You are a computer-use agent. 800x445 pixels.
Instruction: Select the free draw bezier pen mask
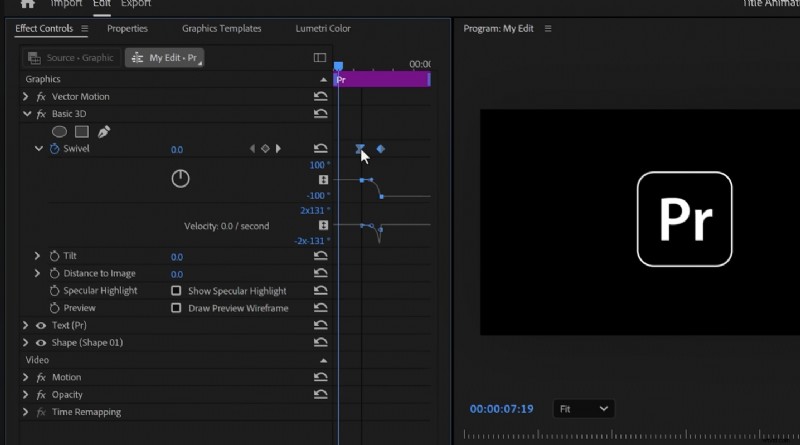[x=104, y=132]
